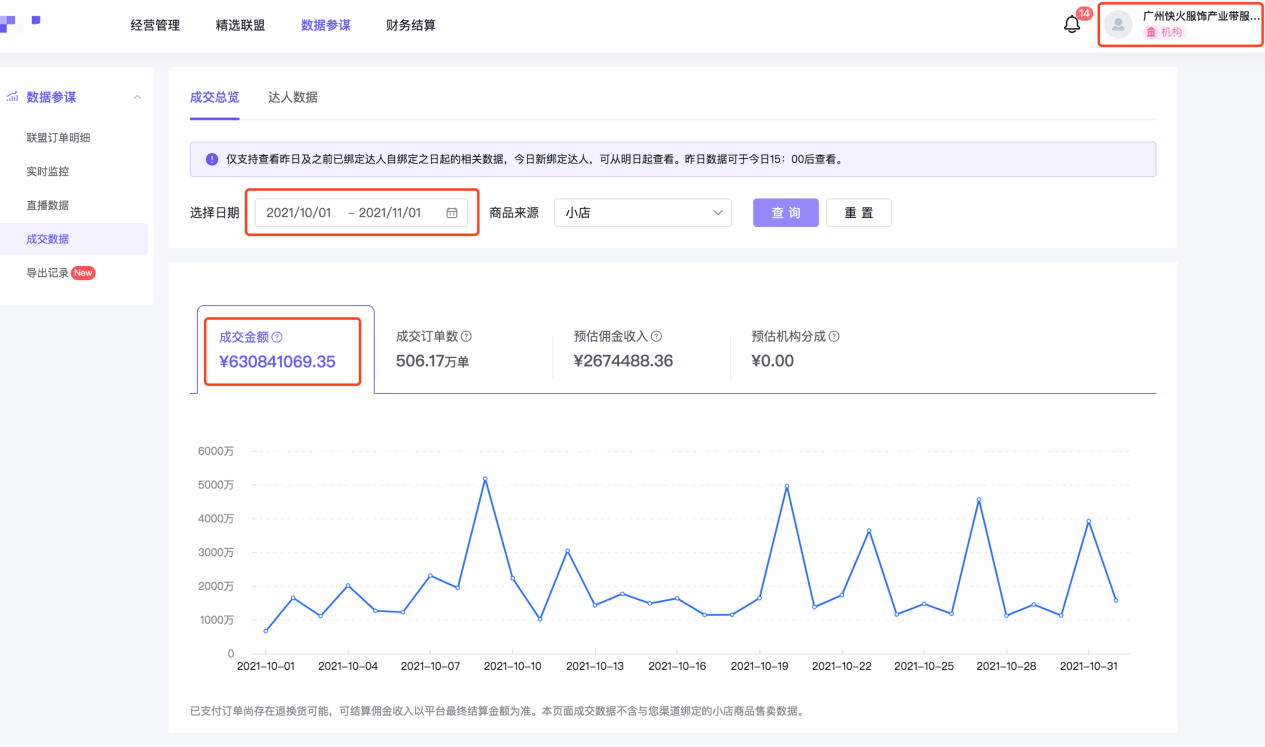Click the purple logo at top left
This screenshot has height=747, width=1265.
point(20,22)
